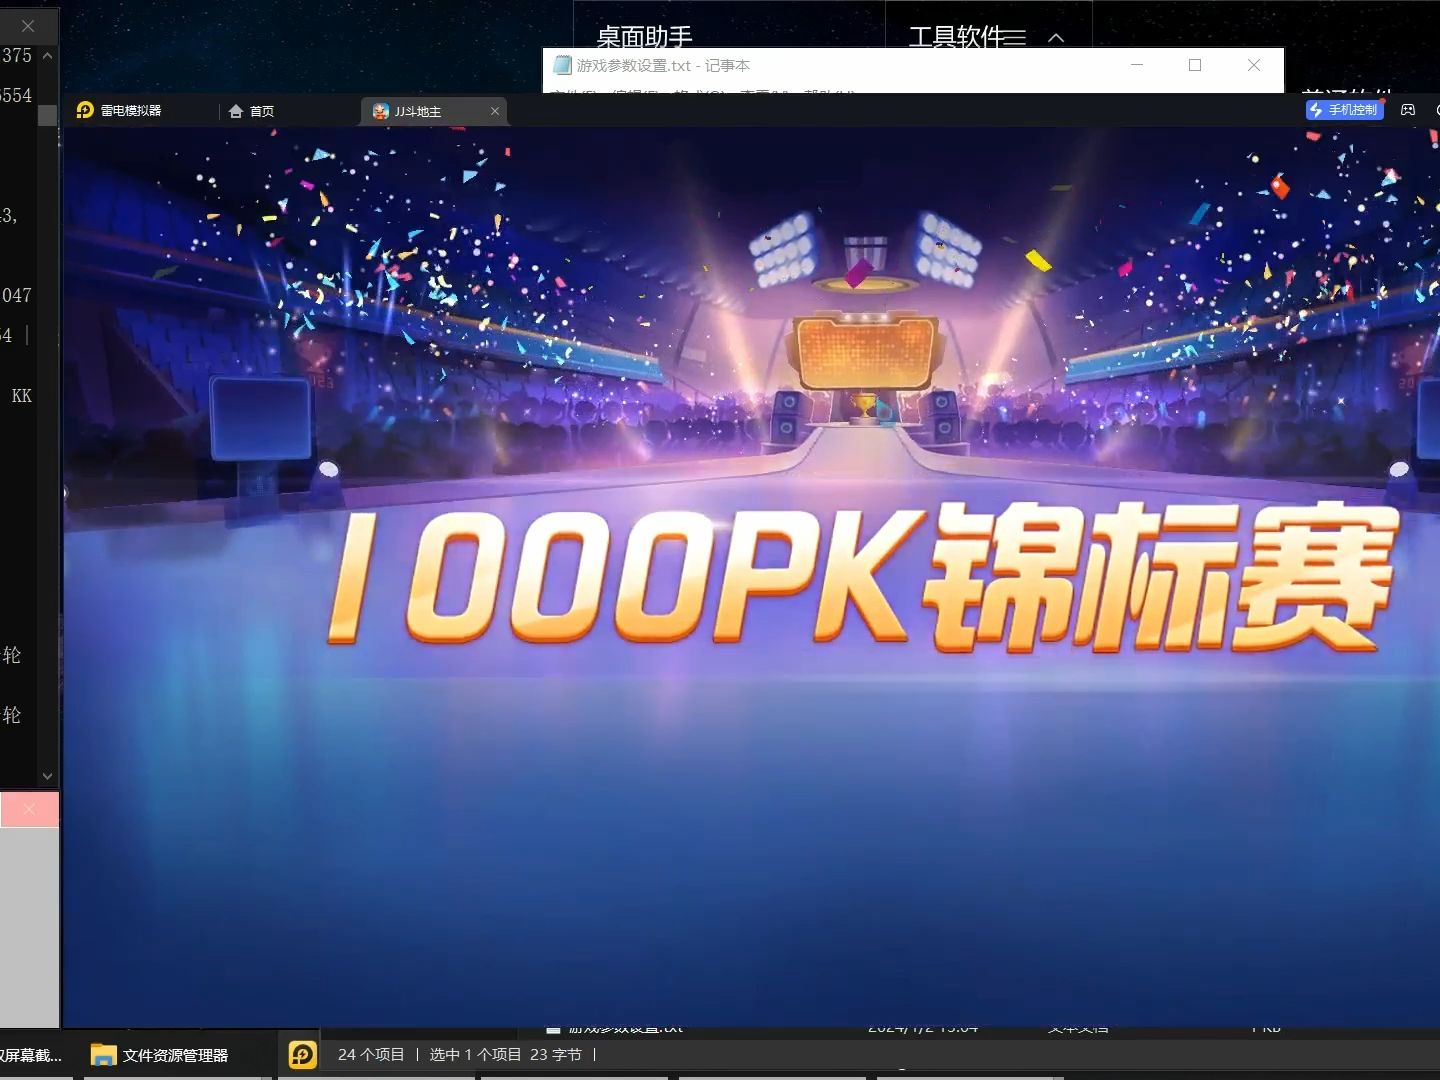The width and height of the screenshot is (1440, 1080).
Task: Open the 雷电模拟器 logo menu
Action: (x=84, y=110)
